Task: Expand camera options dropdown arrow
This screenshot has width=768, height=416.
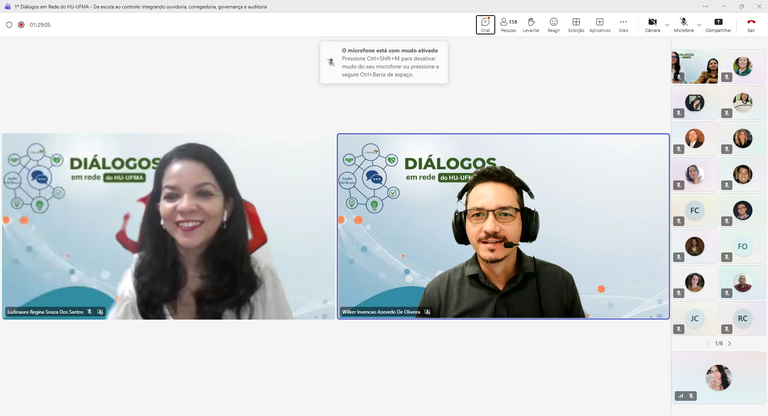Action: coord(667,24)
